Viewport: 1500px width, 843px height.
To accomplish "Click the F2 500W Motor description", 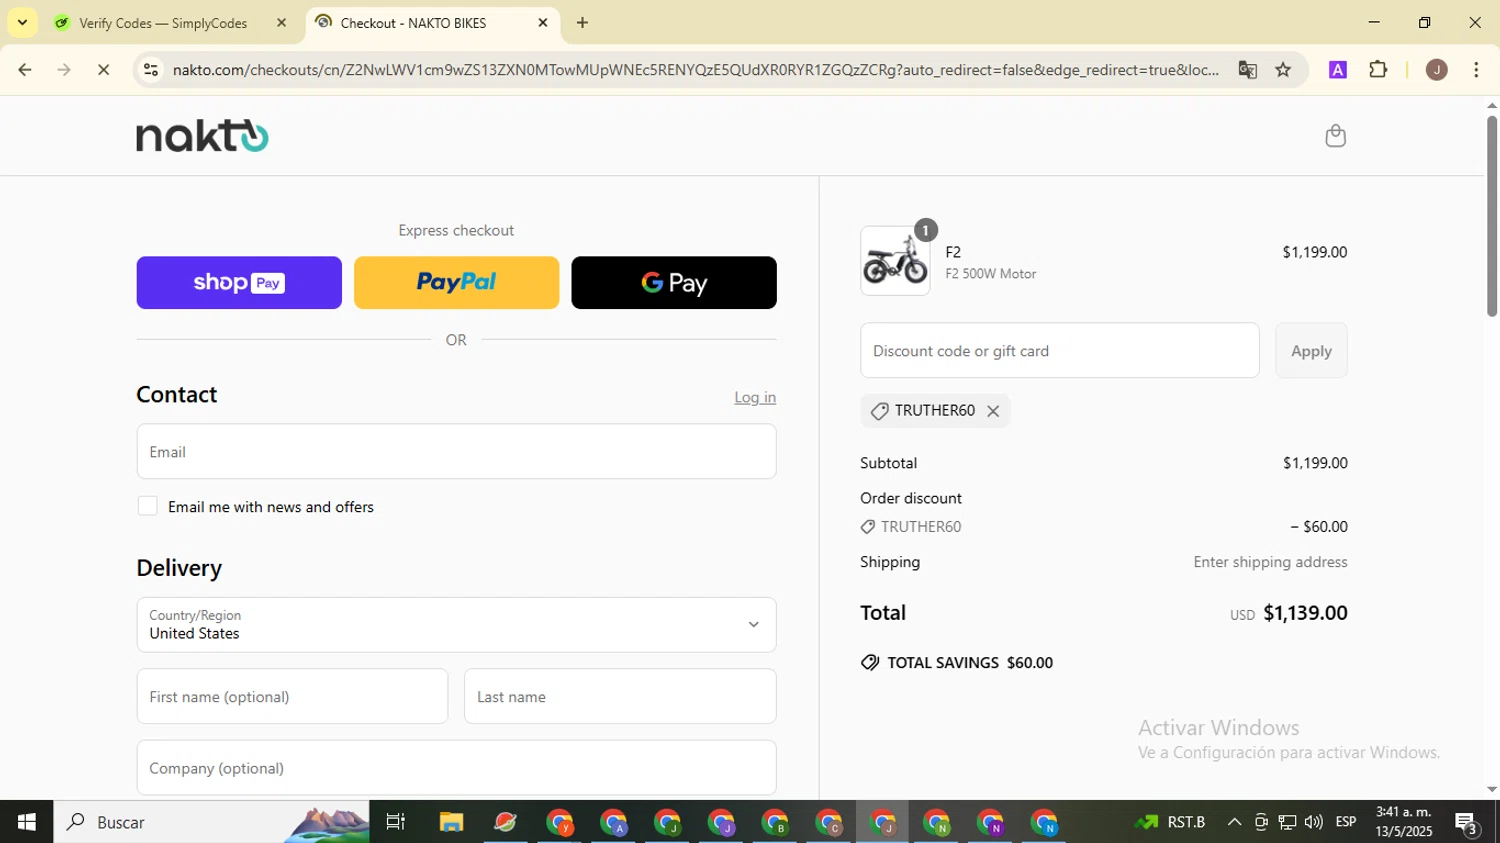I will [x=991, y=274].
